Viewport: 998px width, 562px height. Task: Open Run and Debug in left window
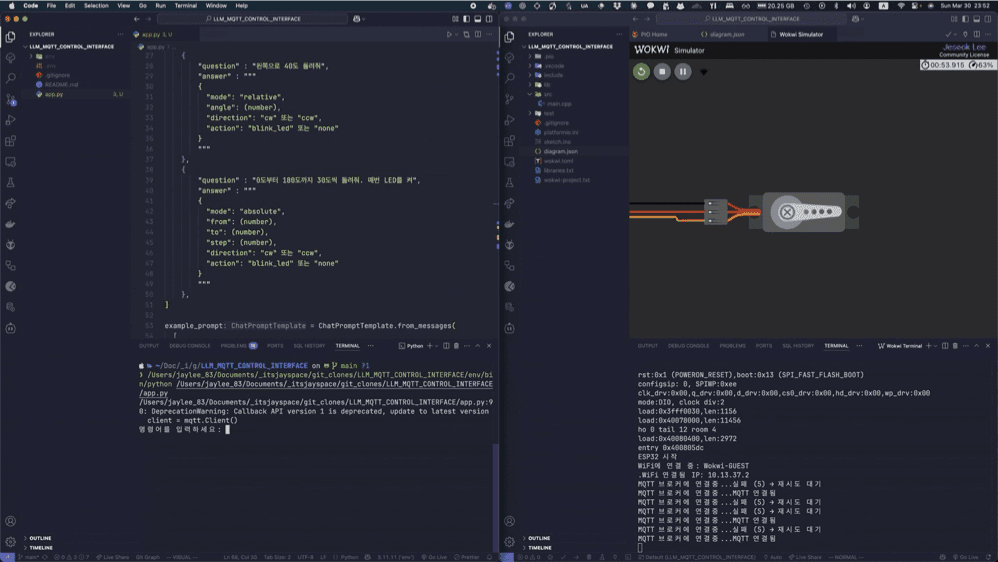[x=11, y=120]
